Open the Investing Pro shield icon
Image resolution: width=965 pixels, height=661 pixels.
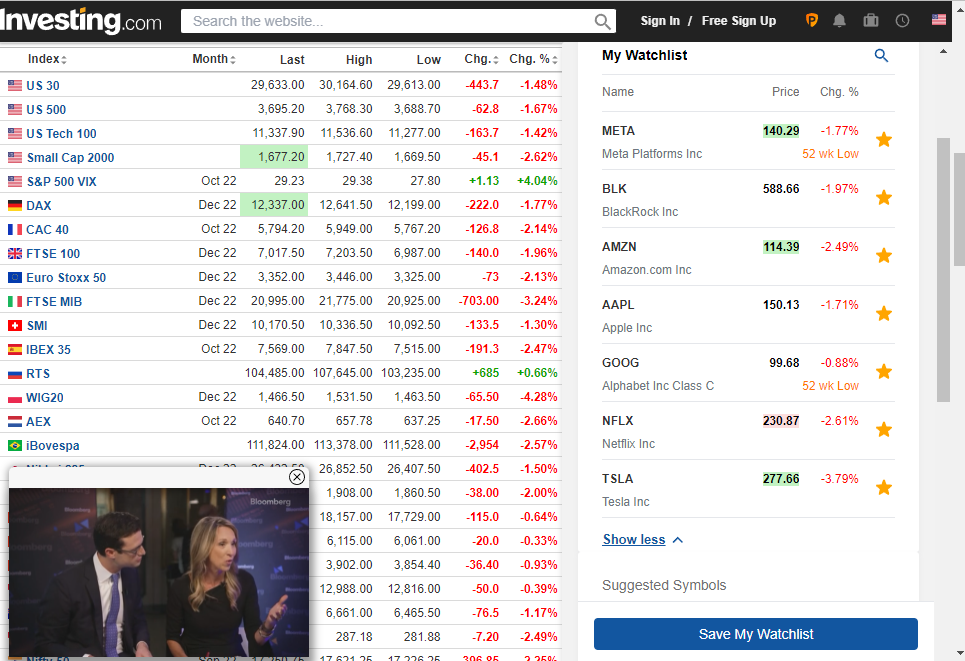(812, 21)
